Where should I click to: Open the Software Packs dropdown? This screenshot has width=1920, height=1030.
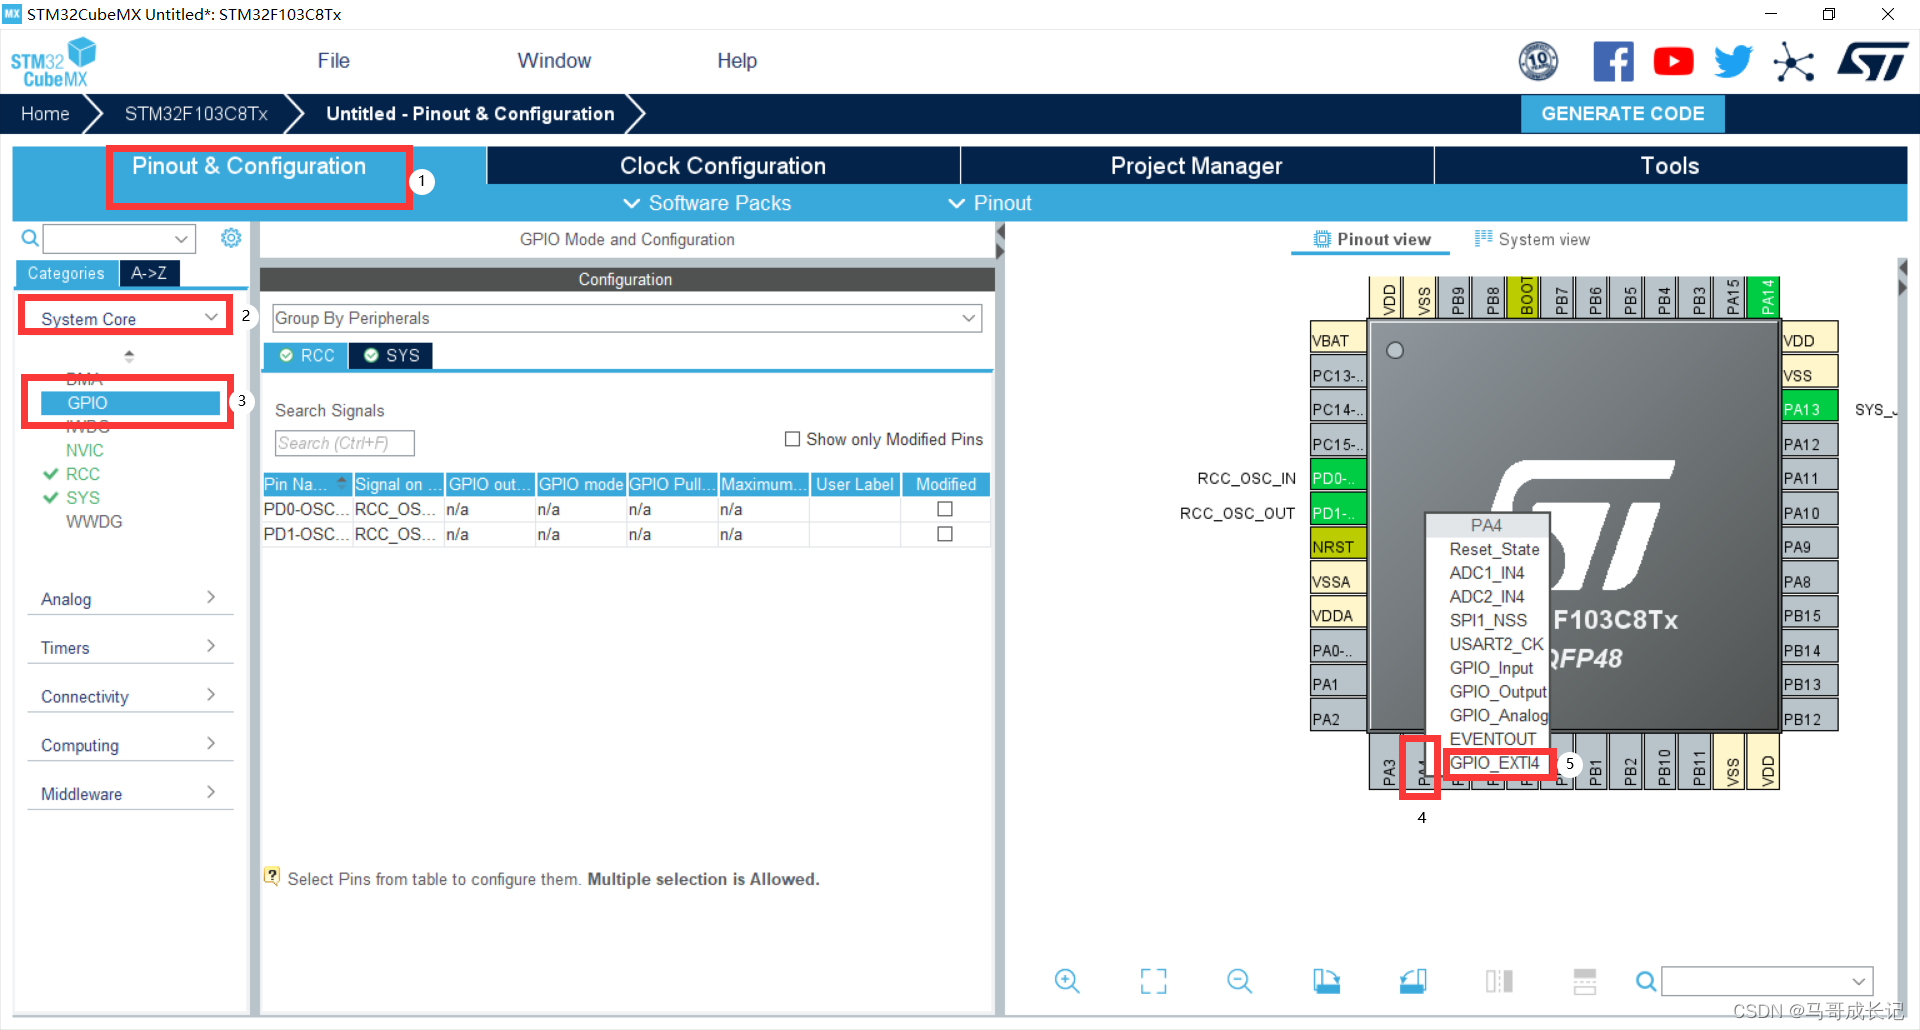(707, 203)
